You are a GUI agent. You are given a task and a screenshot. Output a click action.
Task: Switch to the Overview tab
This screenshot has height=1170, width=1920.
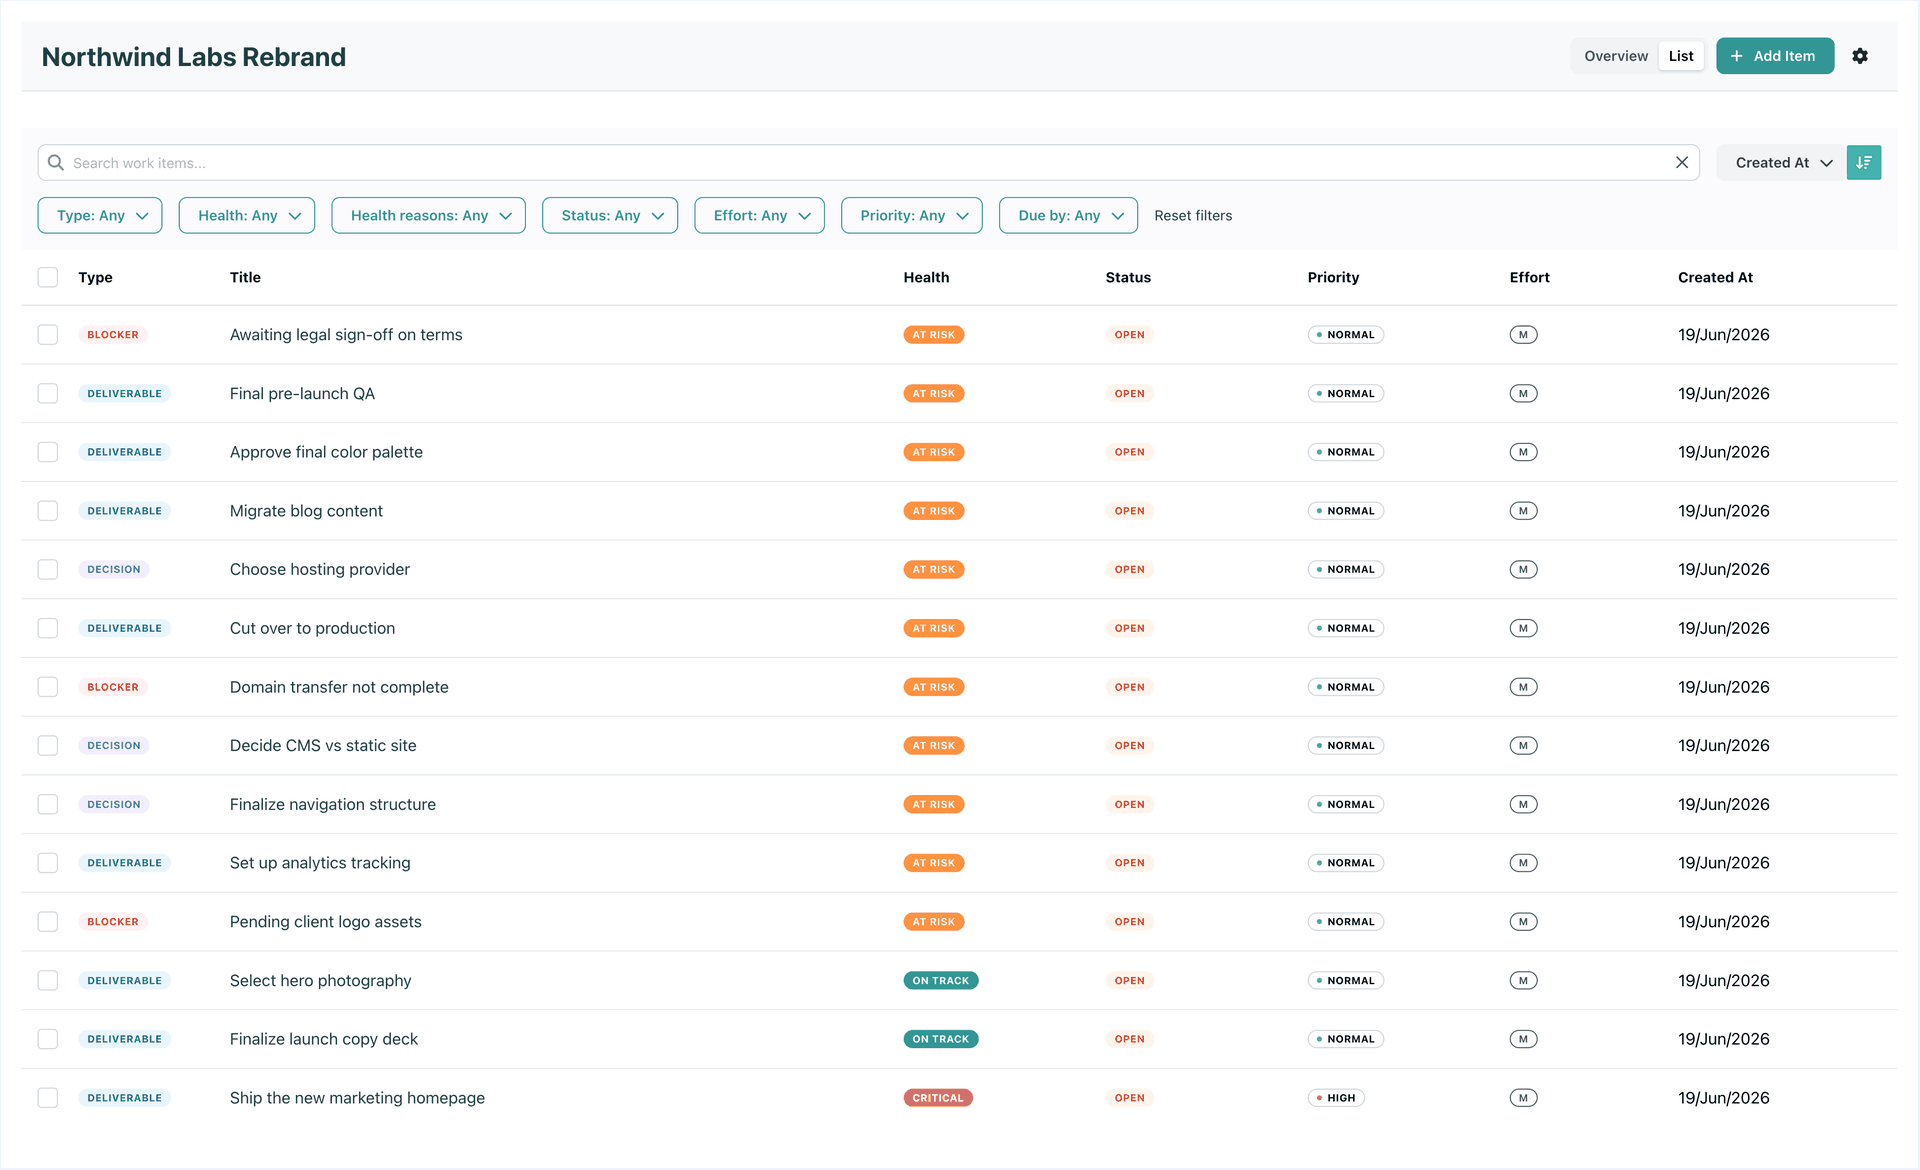click(1615, 56)
